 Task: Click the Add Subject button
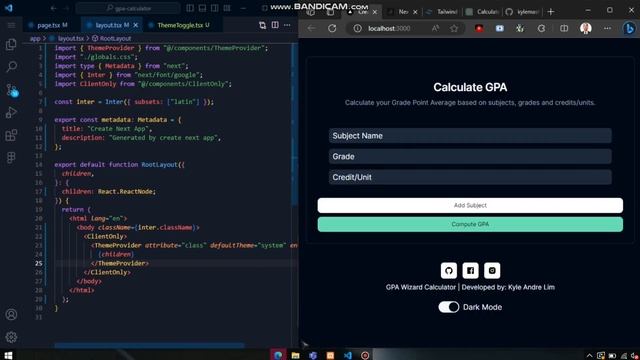(470, 205)
